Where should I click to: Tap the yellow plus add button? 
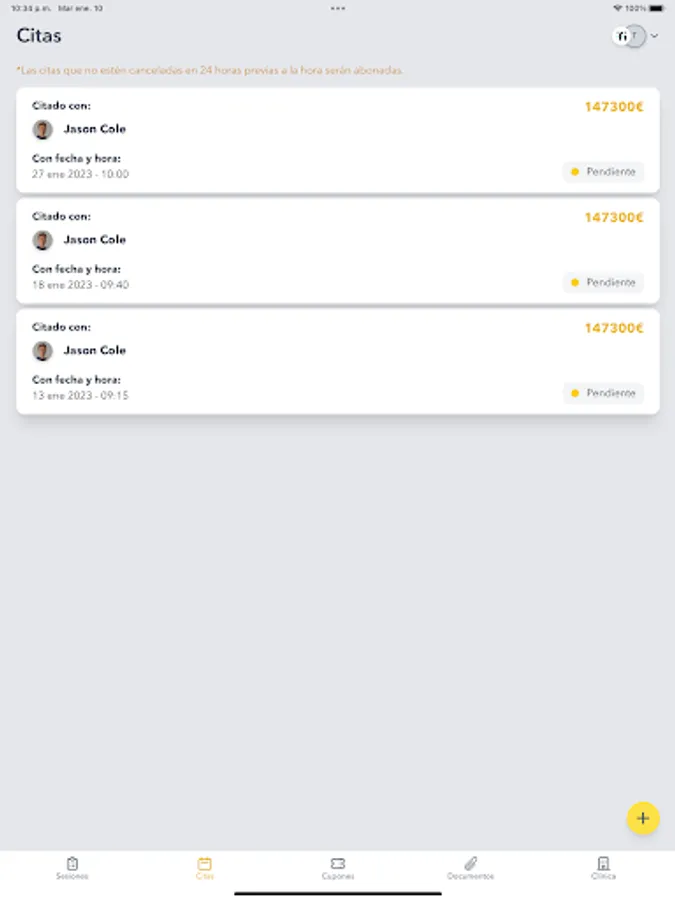642,818
